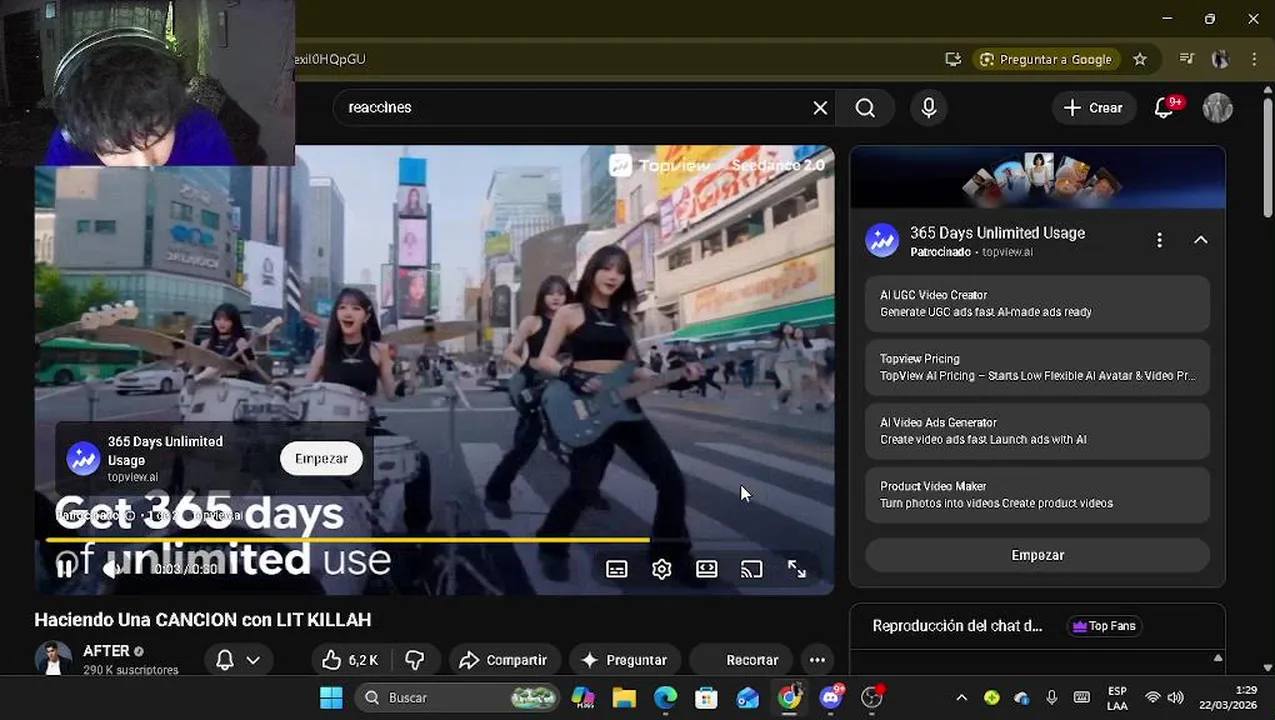Open more actions three-dot button
The image size is (1275, 720).
(817, 660)
